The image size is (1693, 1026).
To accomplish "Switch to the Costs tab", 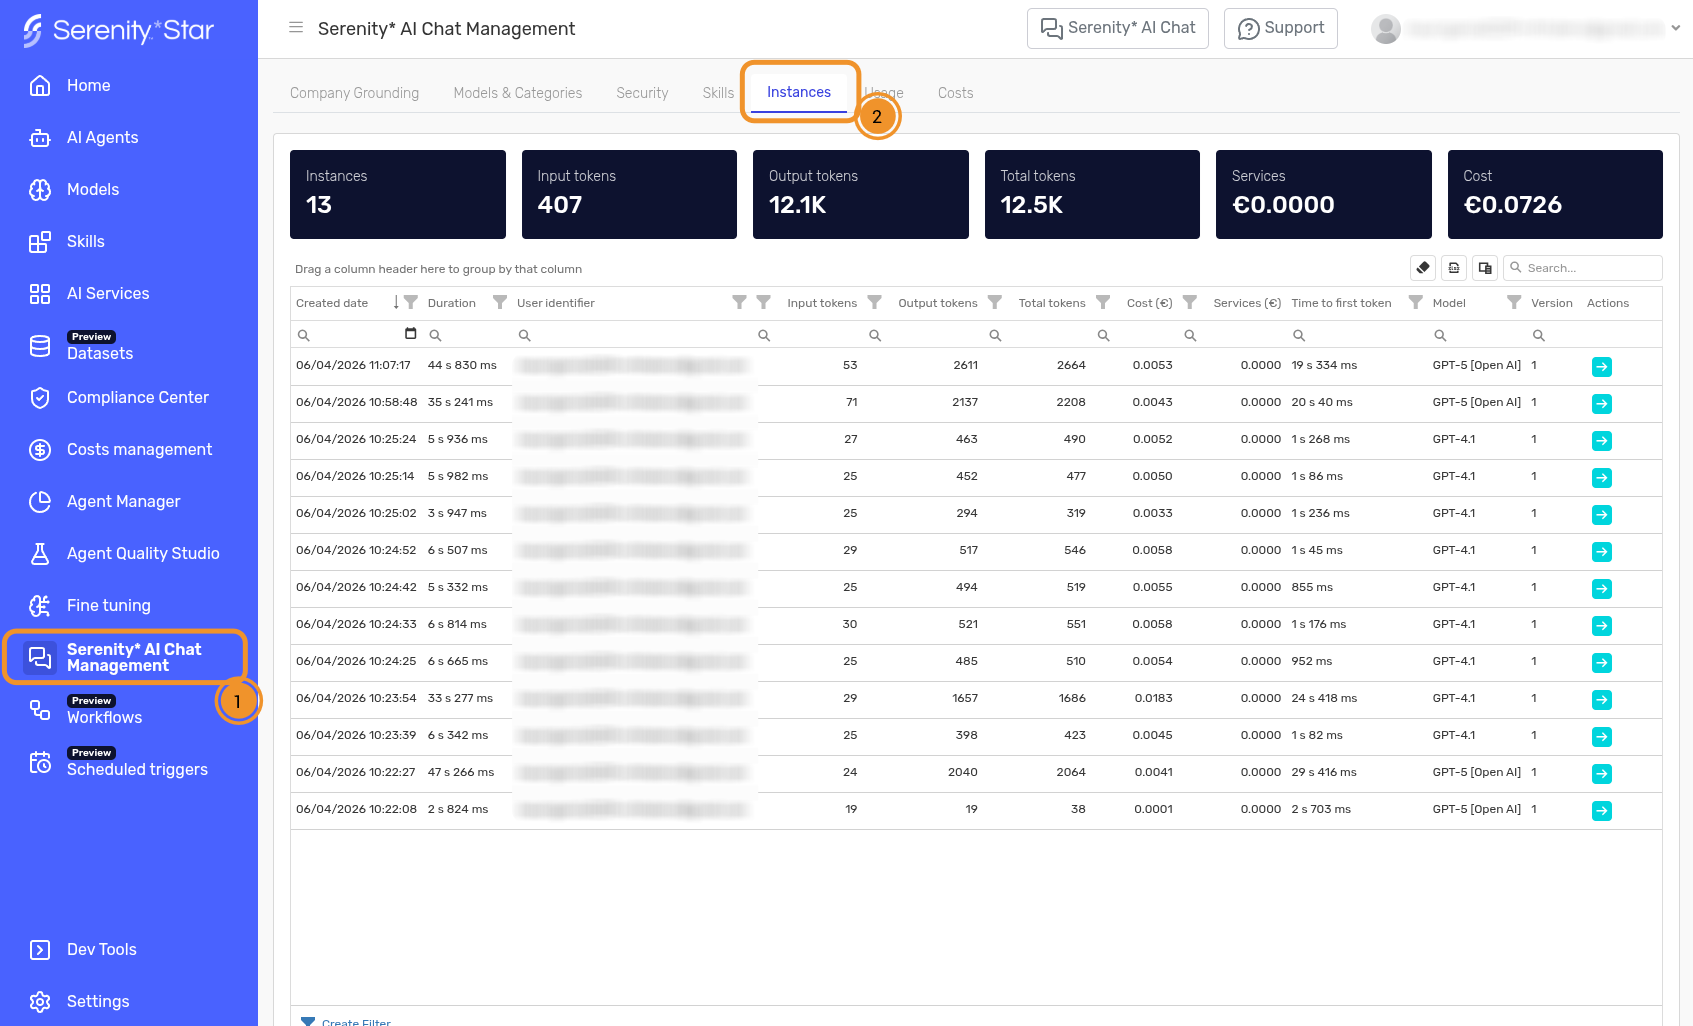I will pos(955,92).
